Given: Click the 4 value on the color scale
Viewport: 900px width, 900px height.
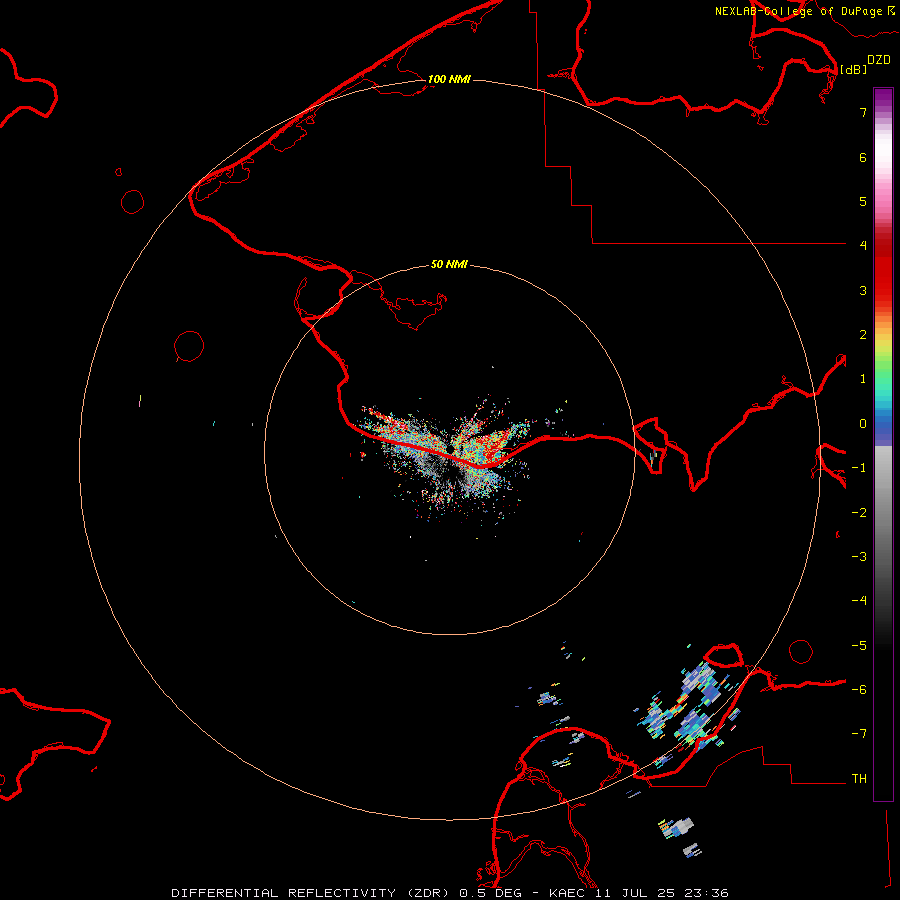Looking at the screenshot, I should [x=863, y=245].
